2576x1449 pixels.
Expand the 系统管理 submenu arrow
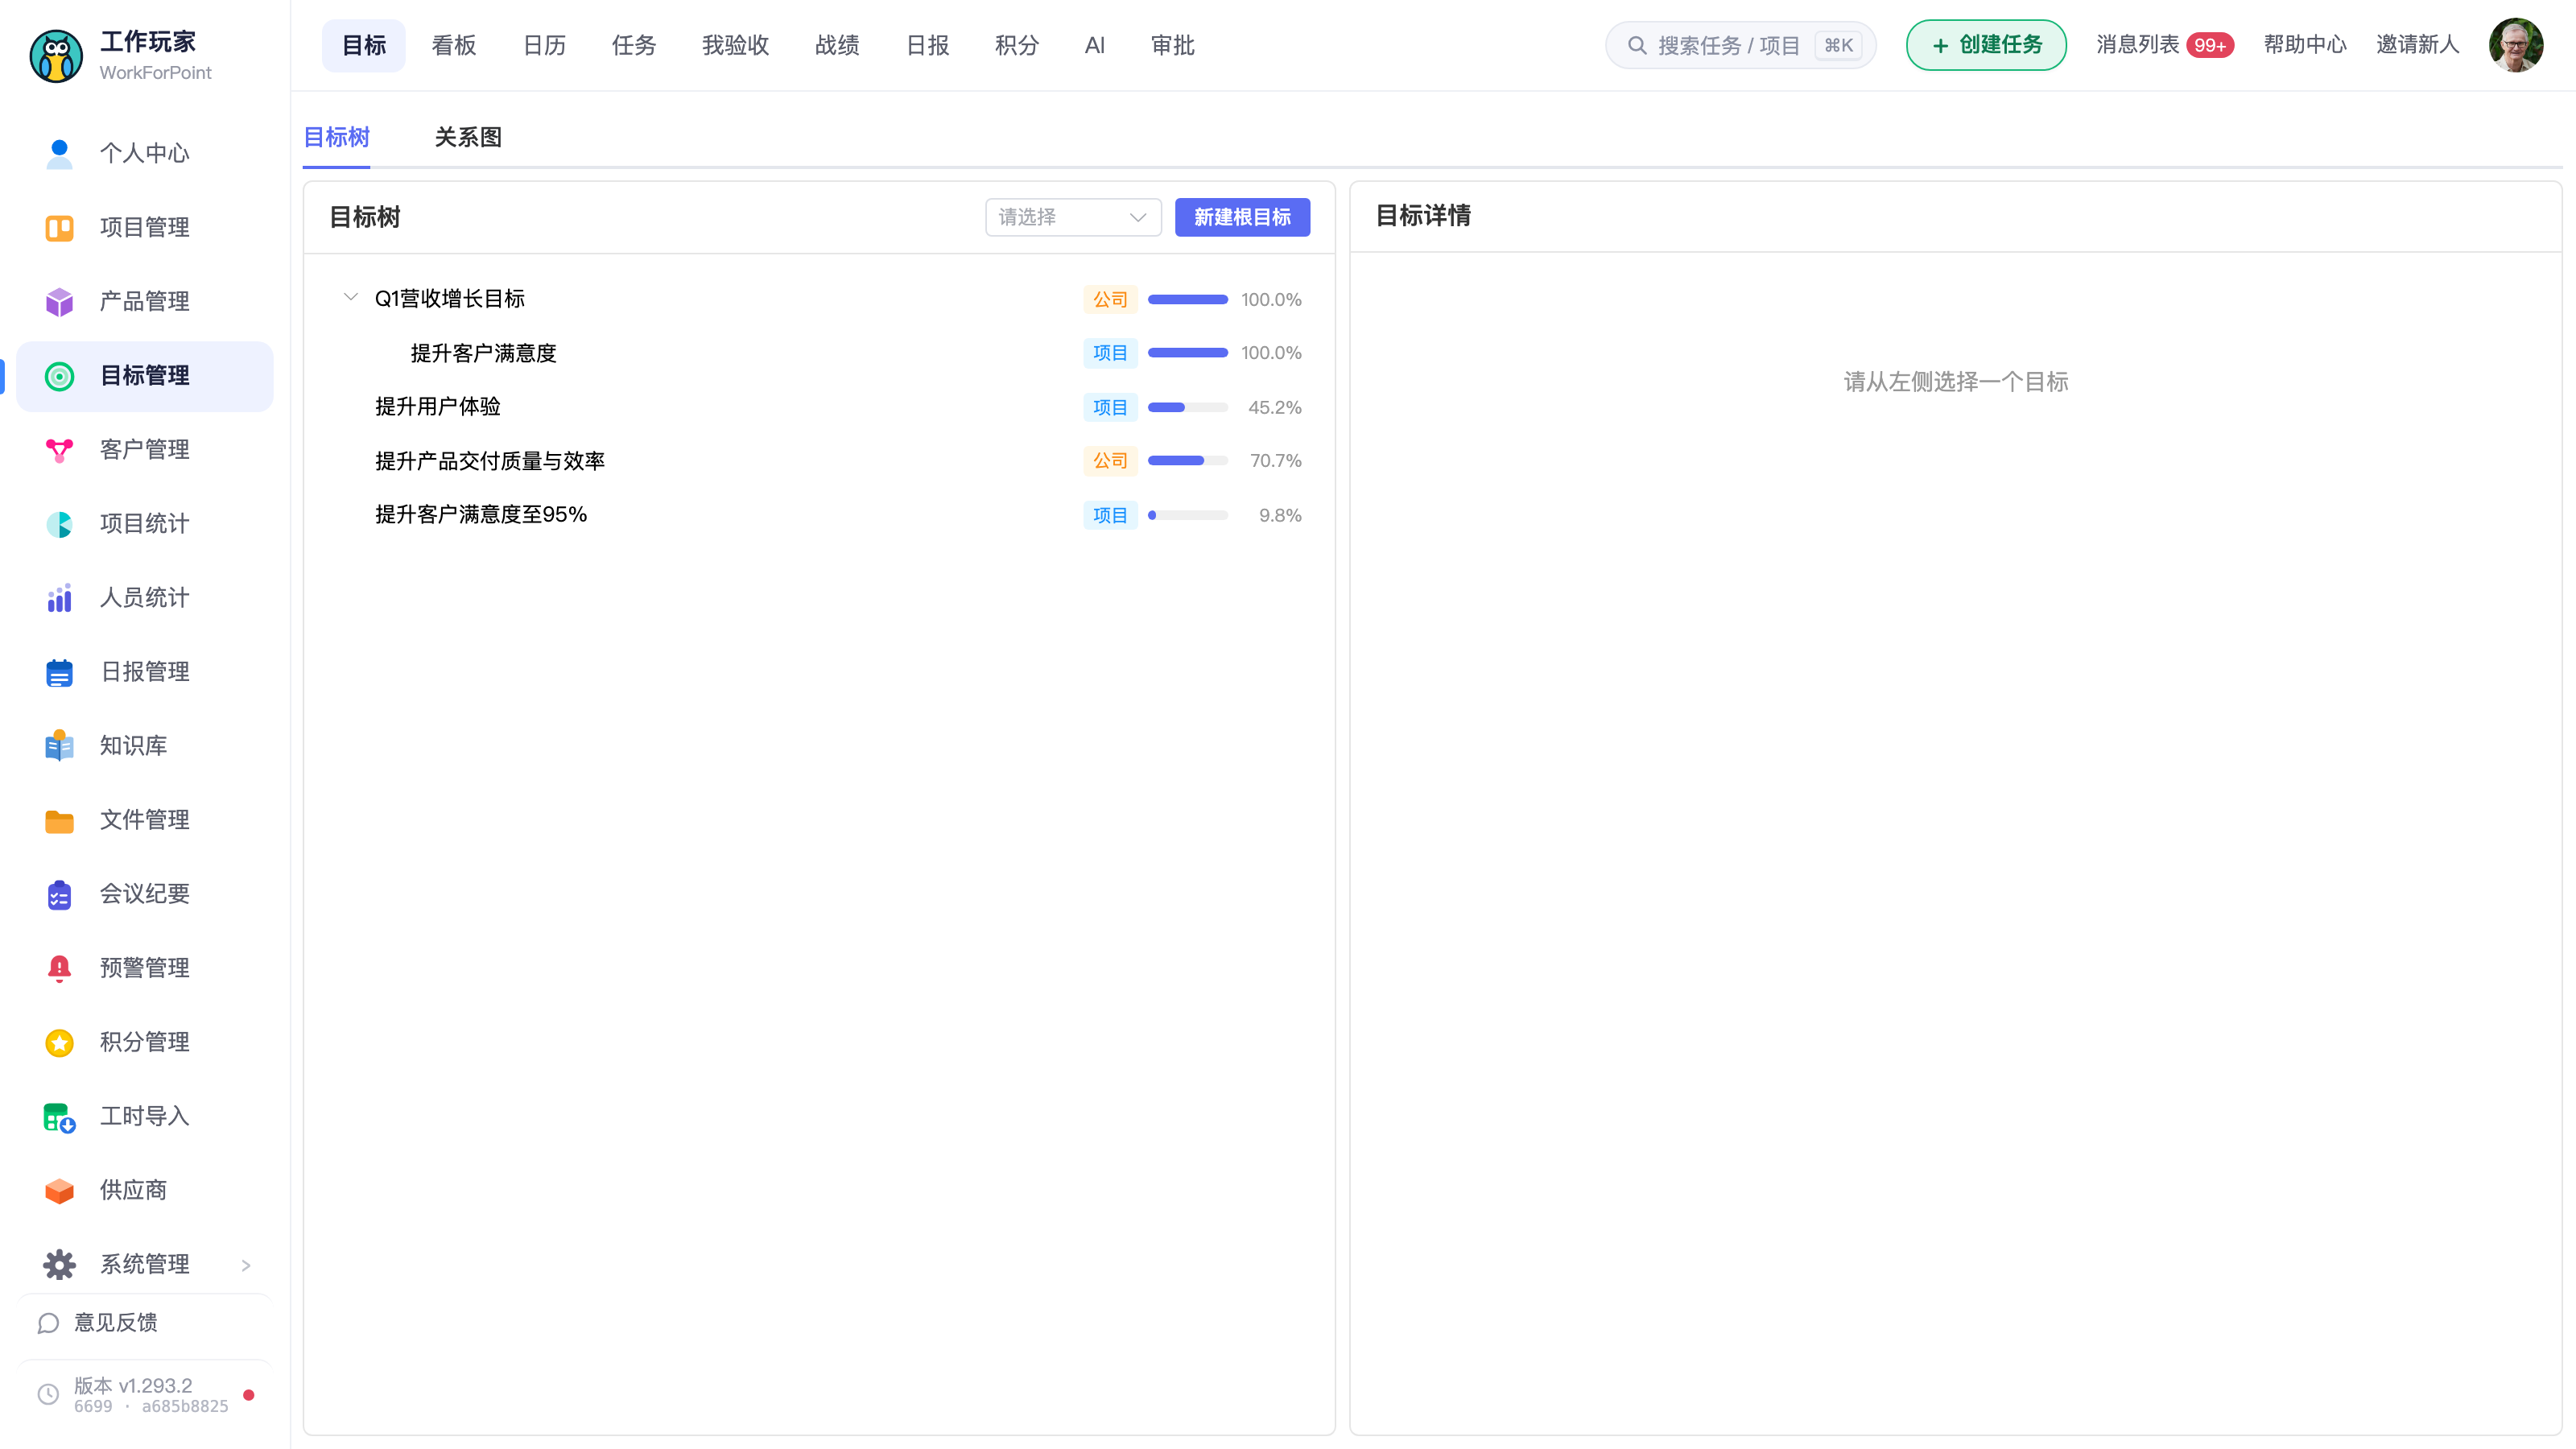(x=246, y=1265)
